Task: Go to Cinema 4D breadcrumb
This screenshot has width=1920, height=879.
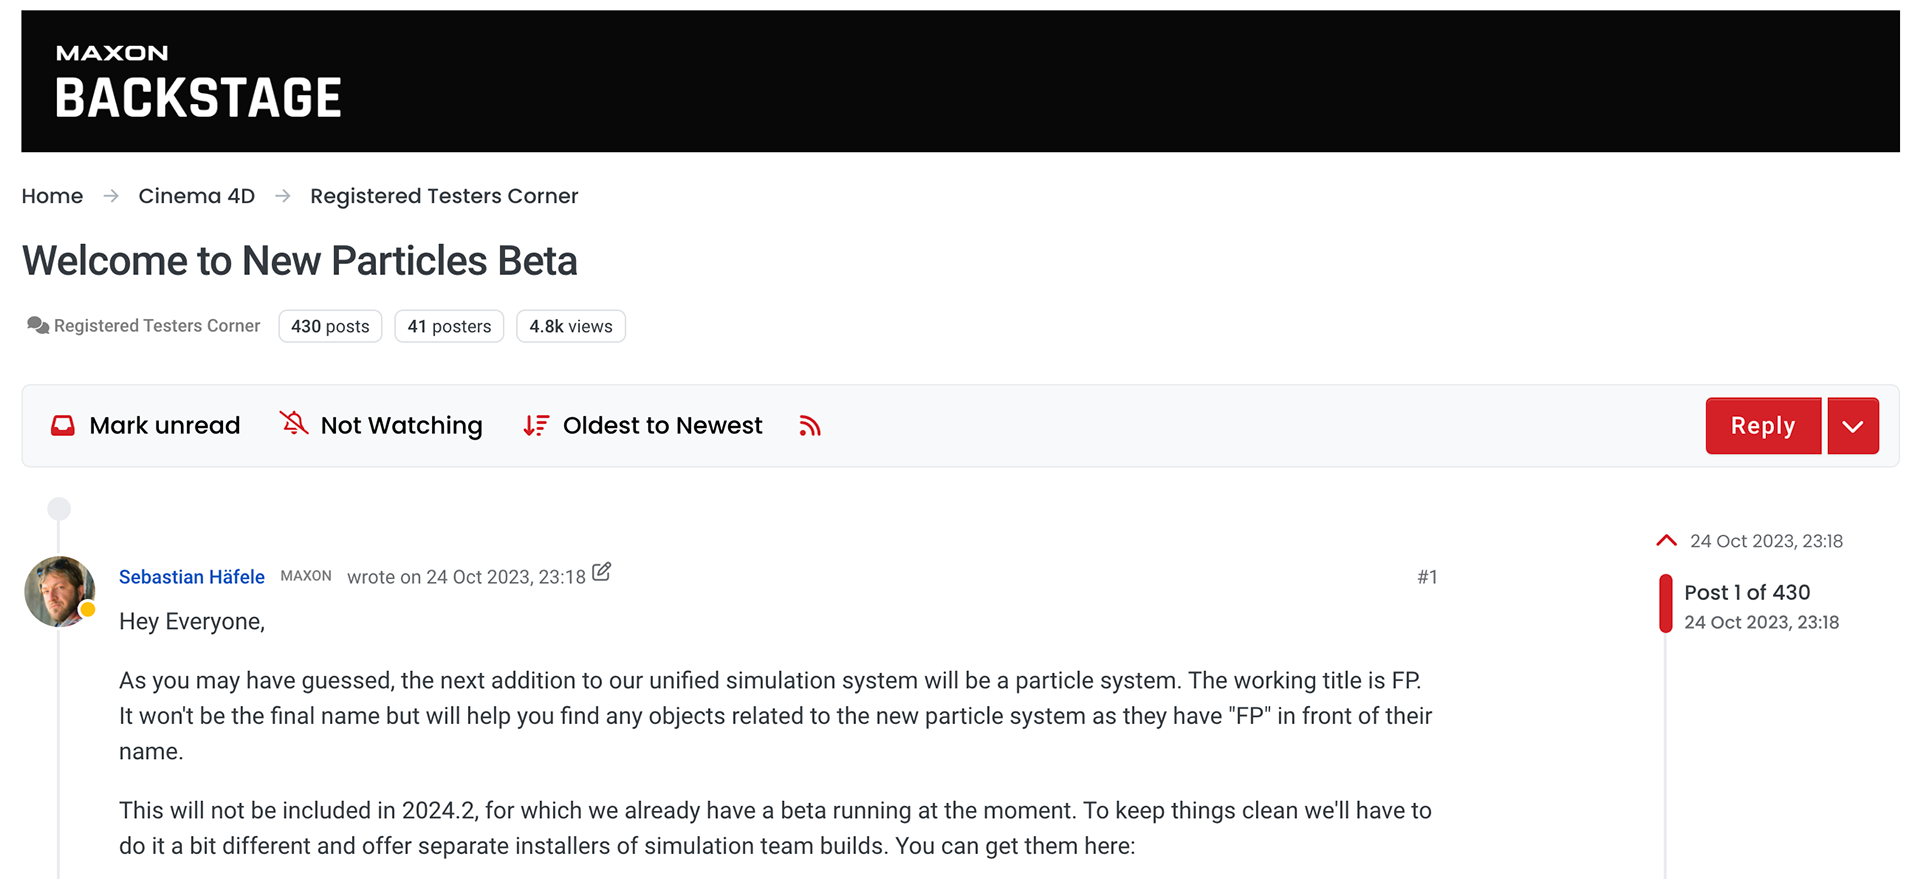Action: coord(197,196)
